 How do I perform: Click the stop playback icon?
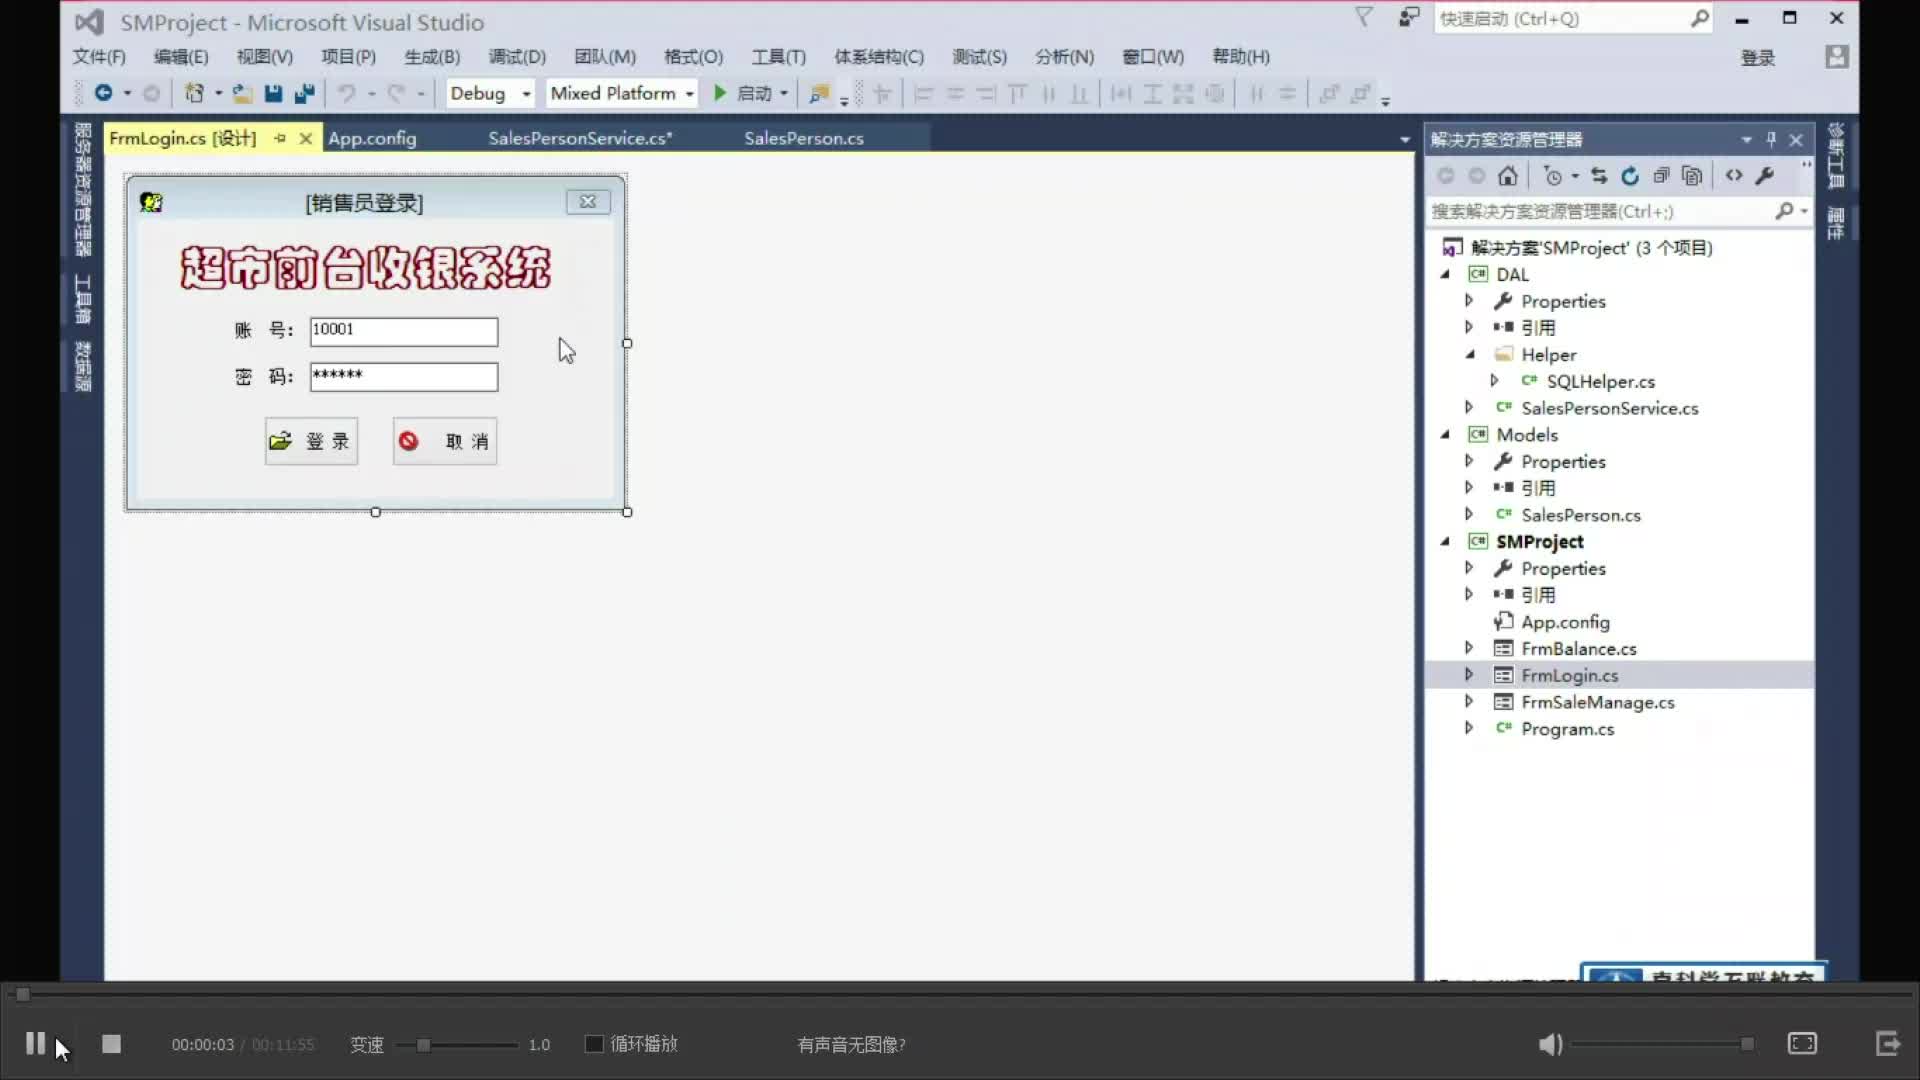click(111, 1043)
